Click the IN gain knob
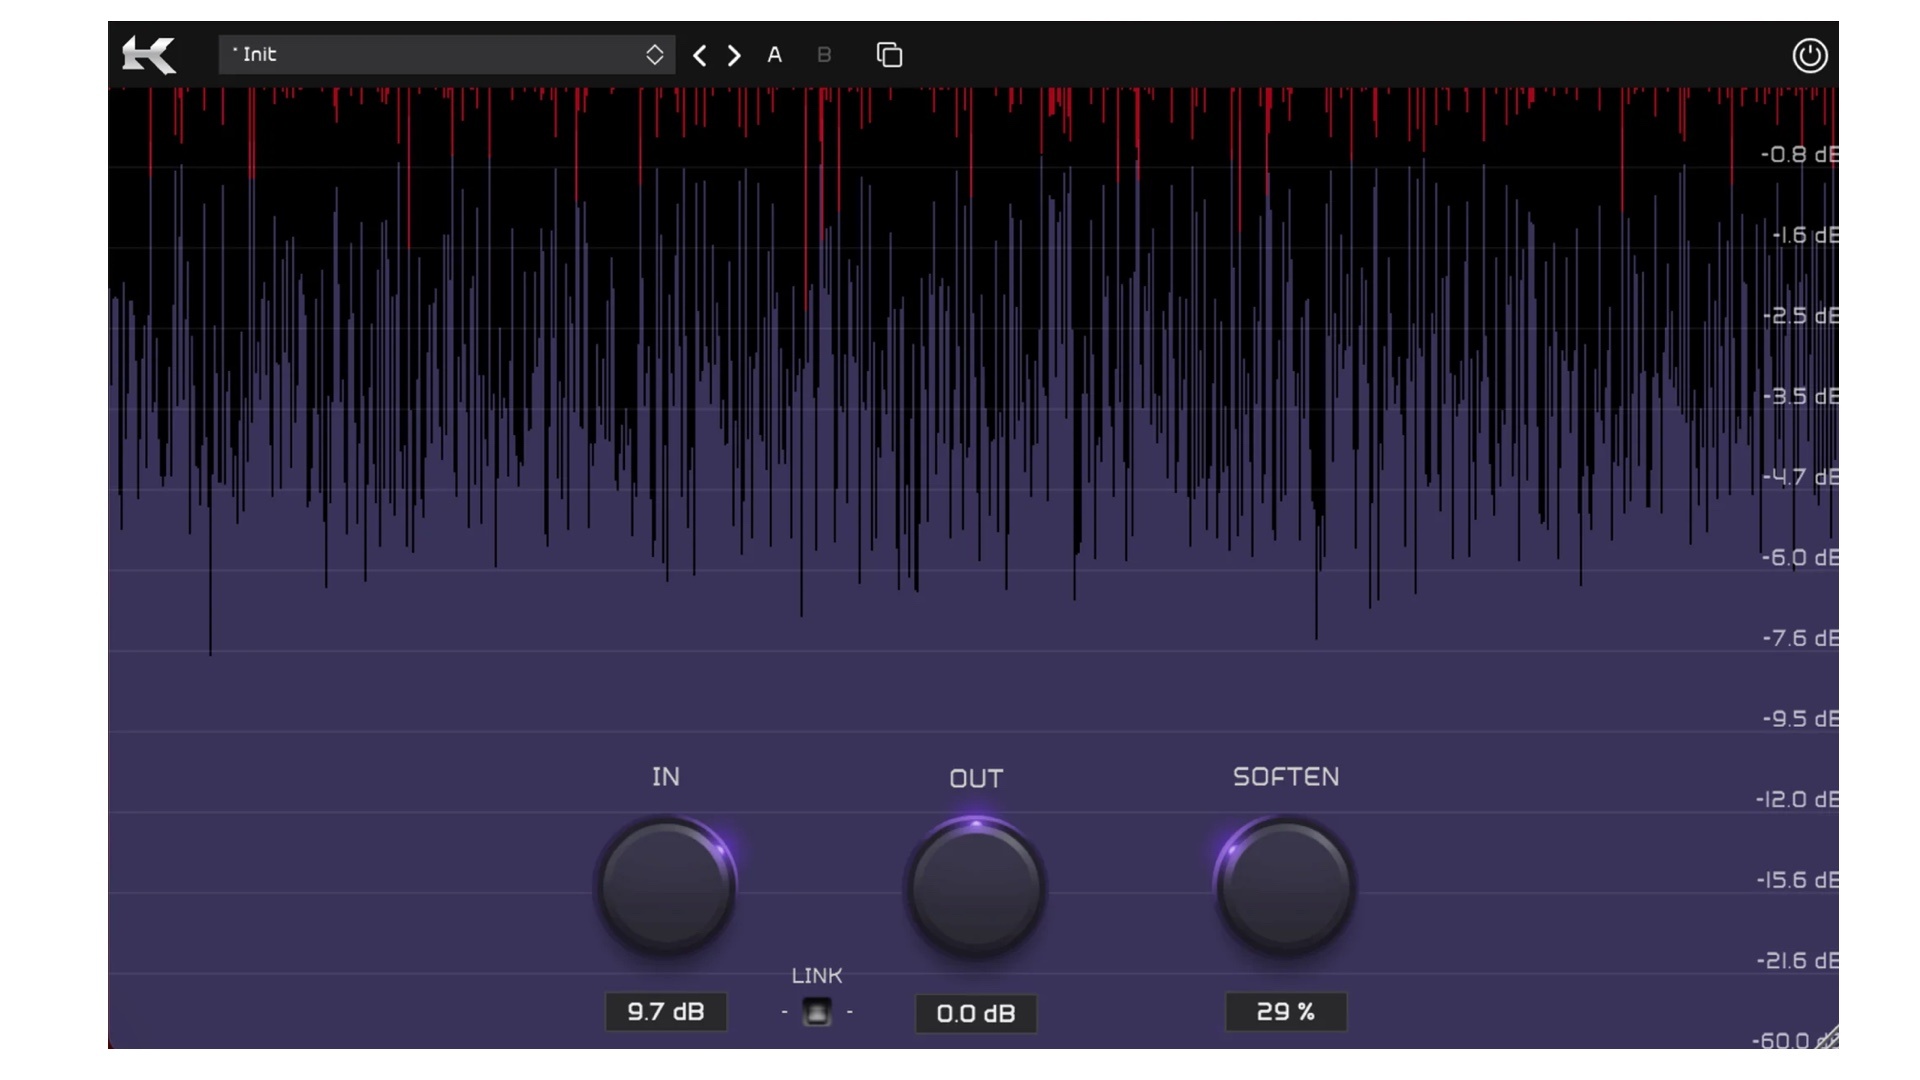The width and height of the screenshot is (1920, 1080). pos(666,887)
